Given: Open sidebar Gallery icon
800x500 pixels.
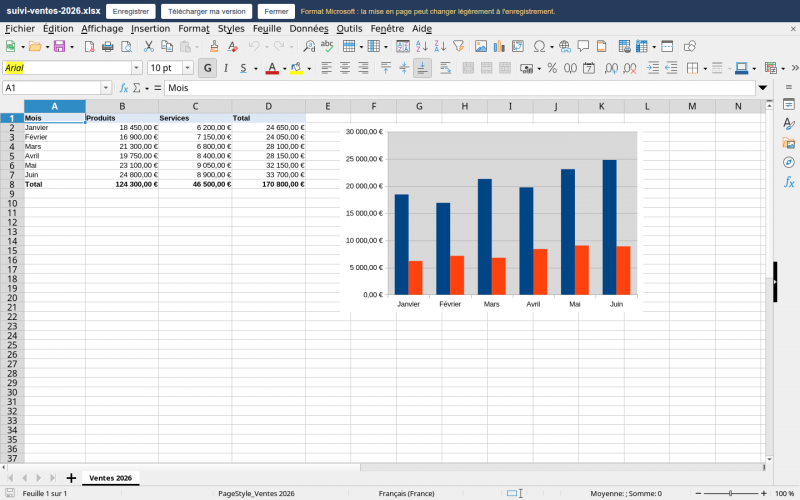Looking at the screenshot, I should pos(789,143).
